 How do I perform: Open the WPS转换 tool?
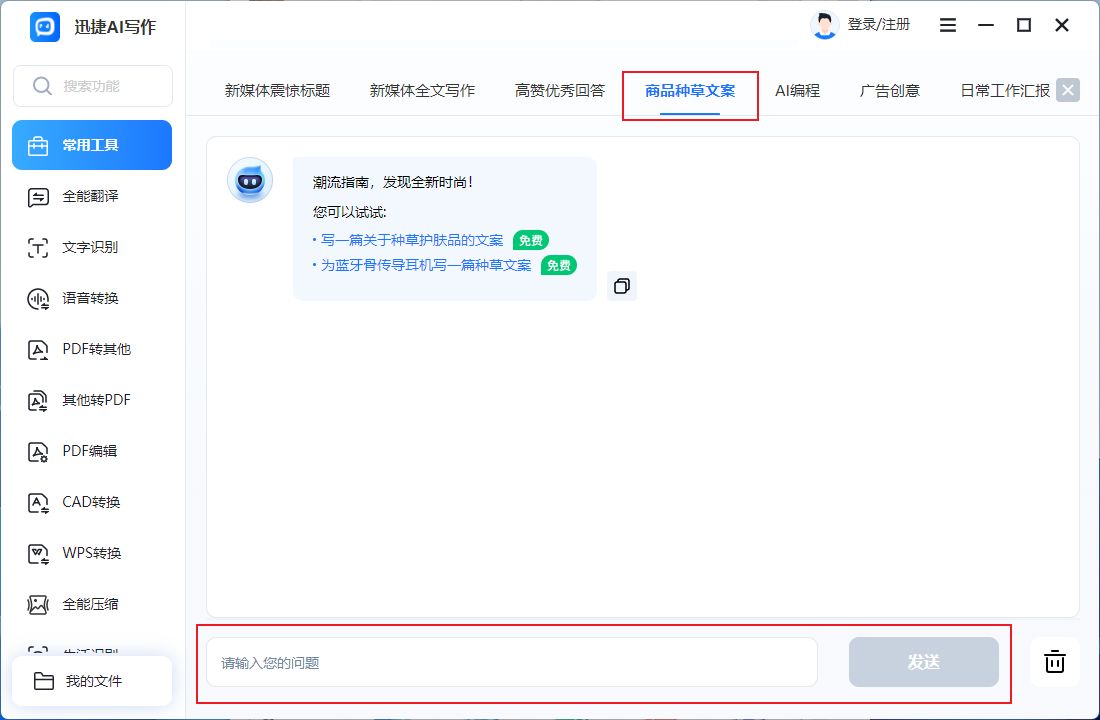pos(92,553)
